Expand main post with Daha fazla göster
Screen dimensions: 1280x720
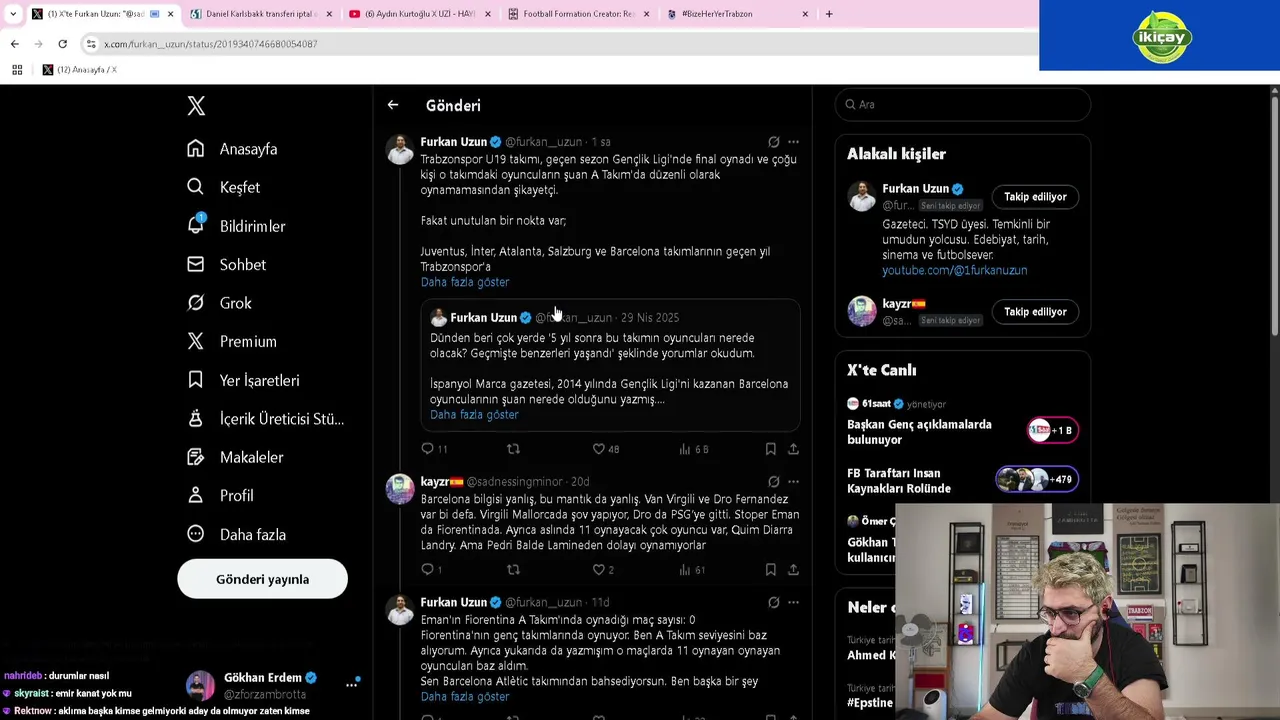(465, 282)
